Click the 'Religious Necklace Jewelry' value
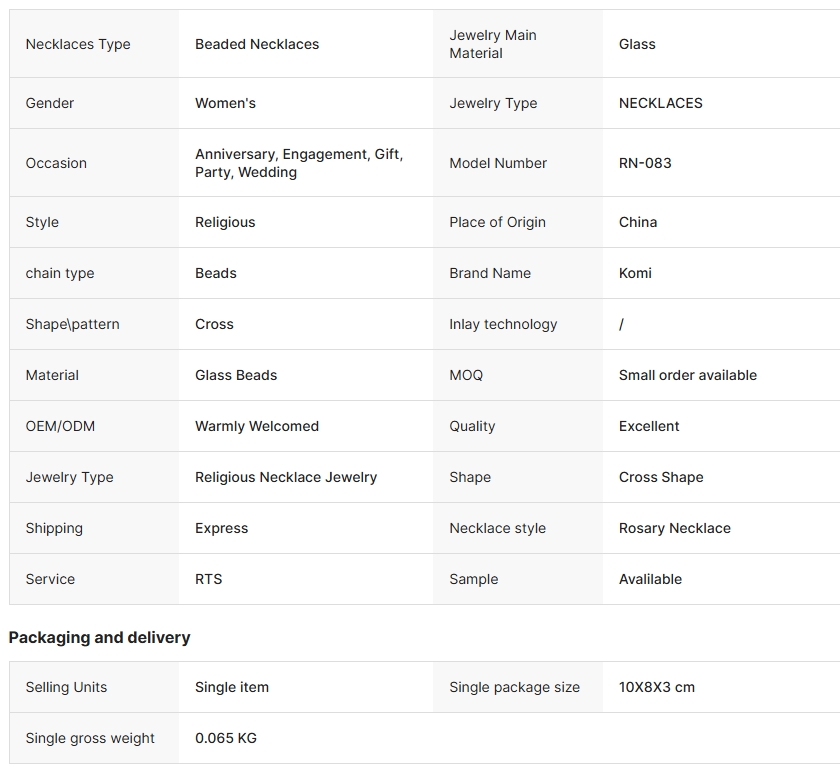This screenshot has width=840, height=765. pos(286,477)
